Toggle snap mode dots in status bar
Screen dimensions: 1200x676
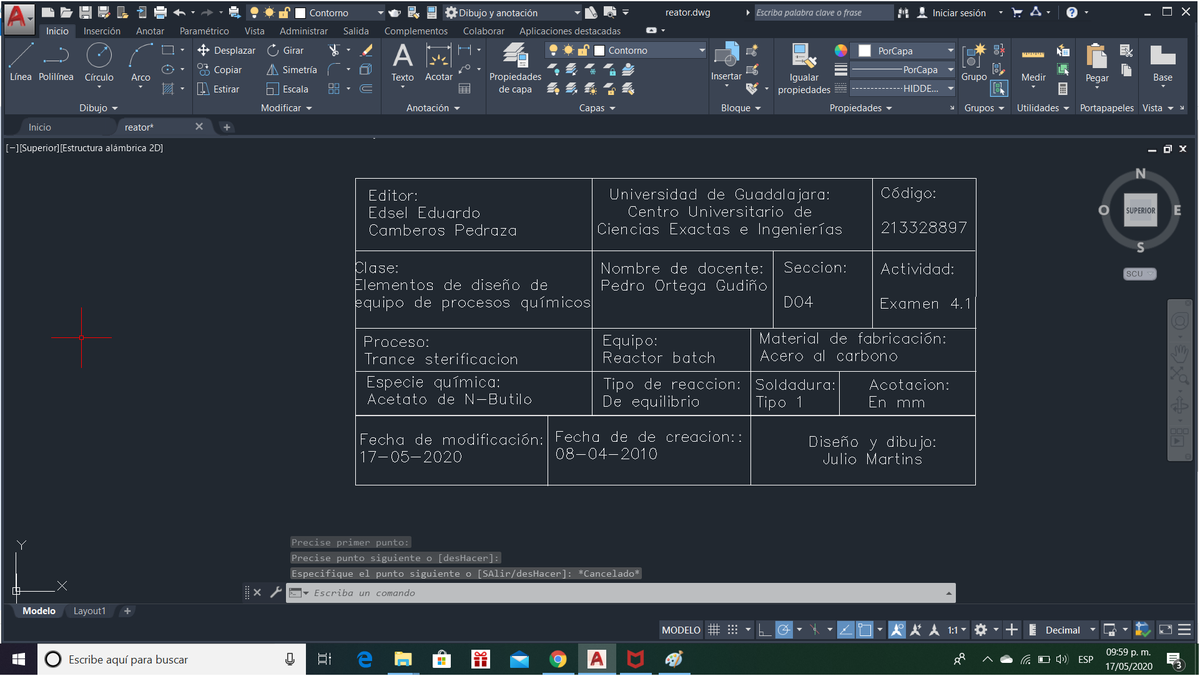coord(733,630)
